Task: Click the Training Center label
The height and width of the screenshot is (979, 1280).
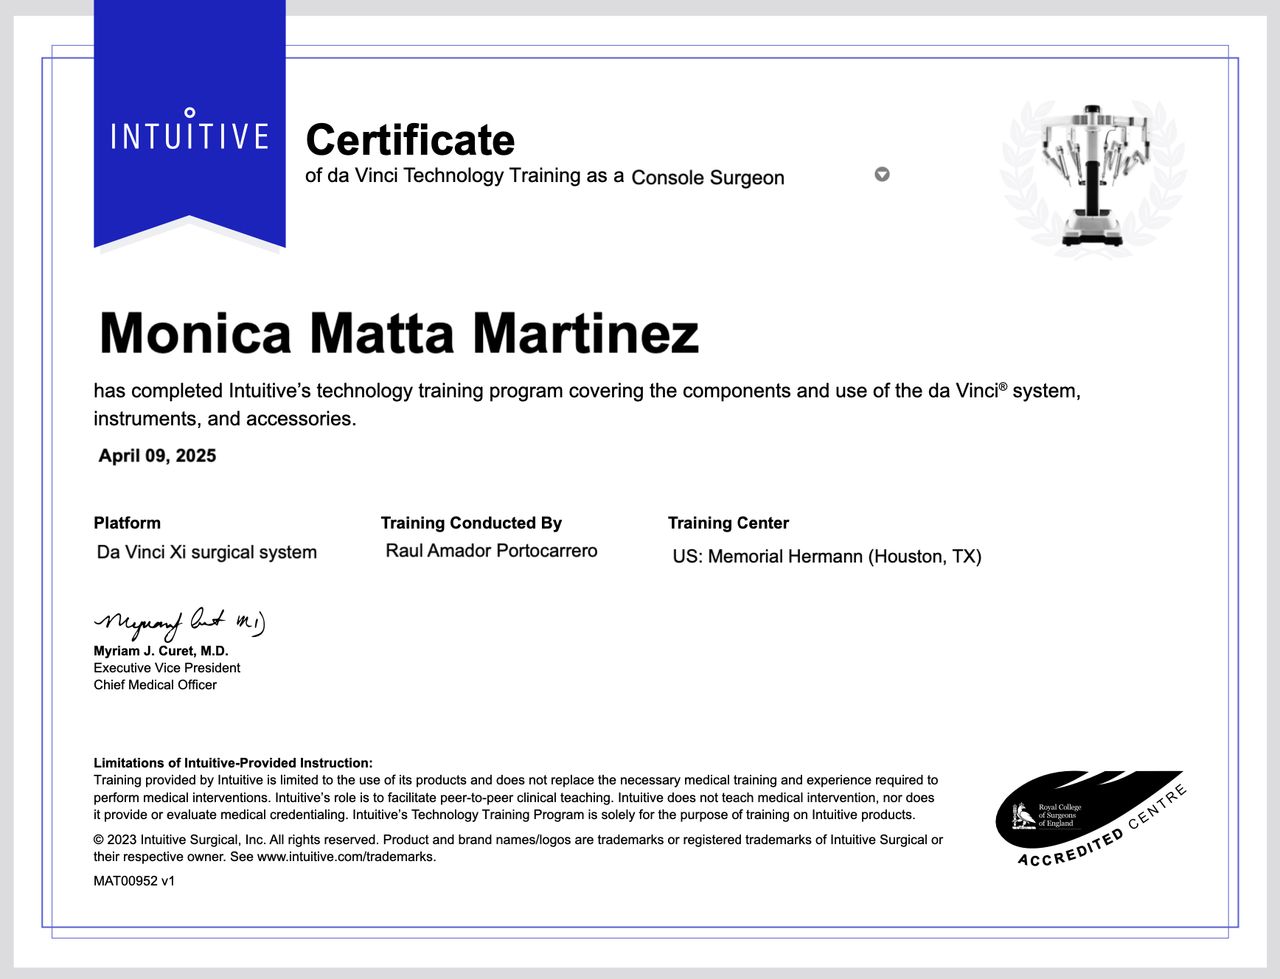Action: point(728,523)
